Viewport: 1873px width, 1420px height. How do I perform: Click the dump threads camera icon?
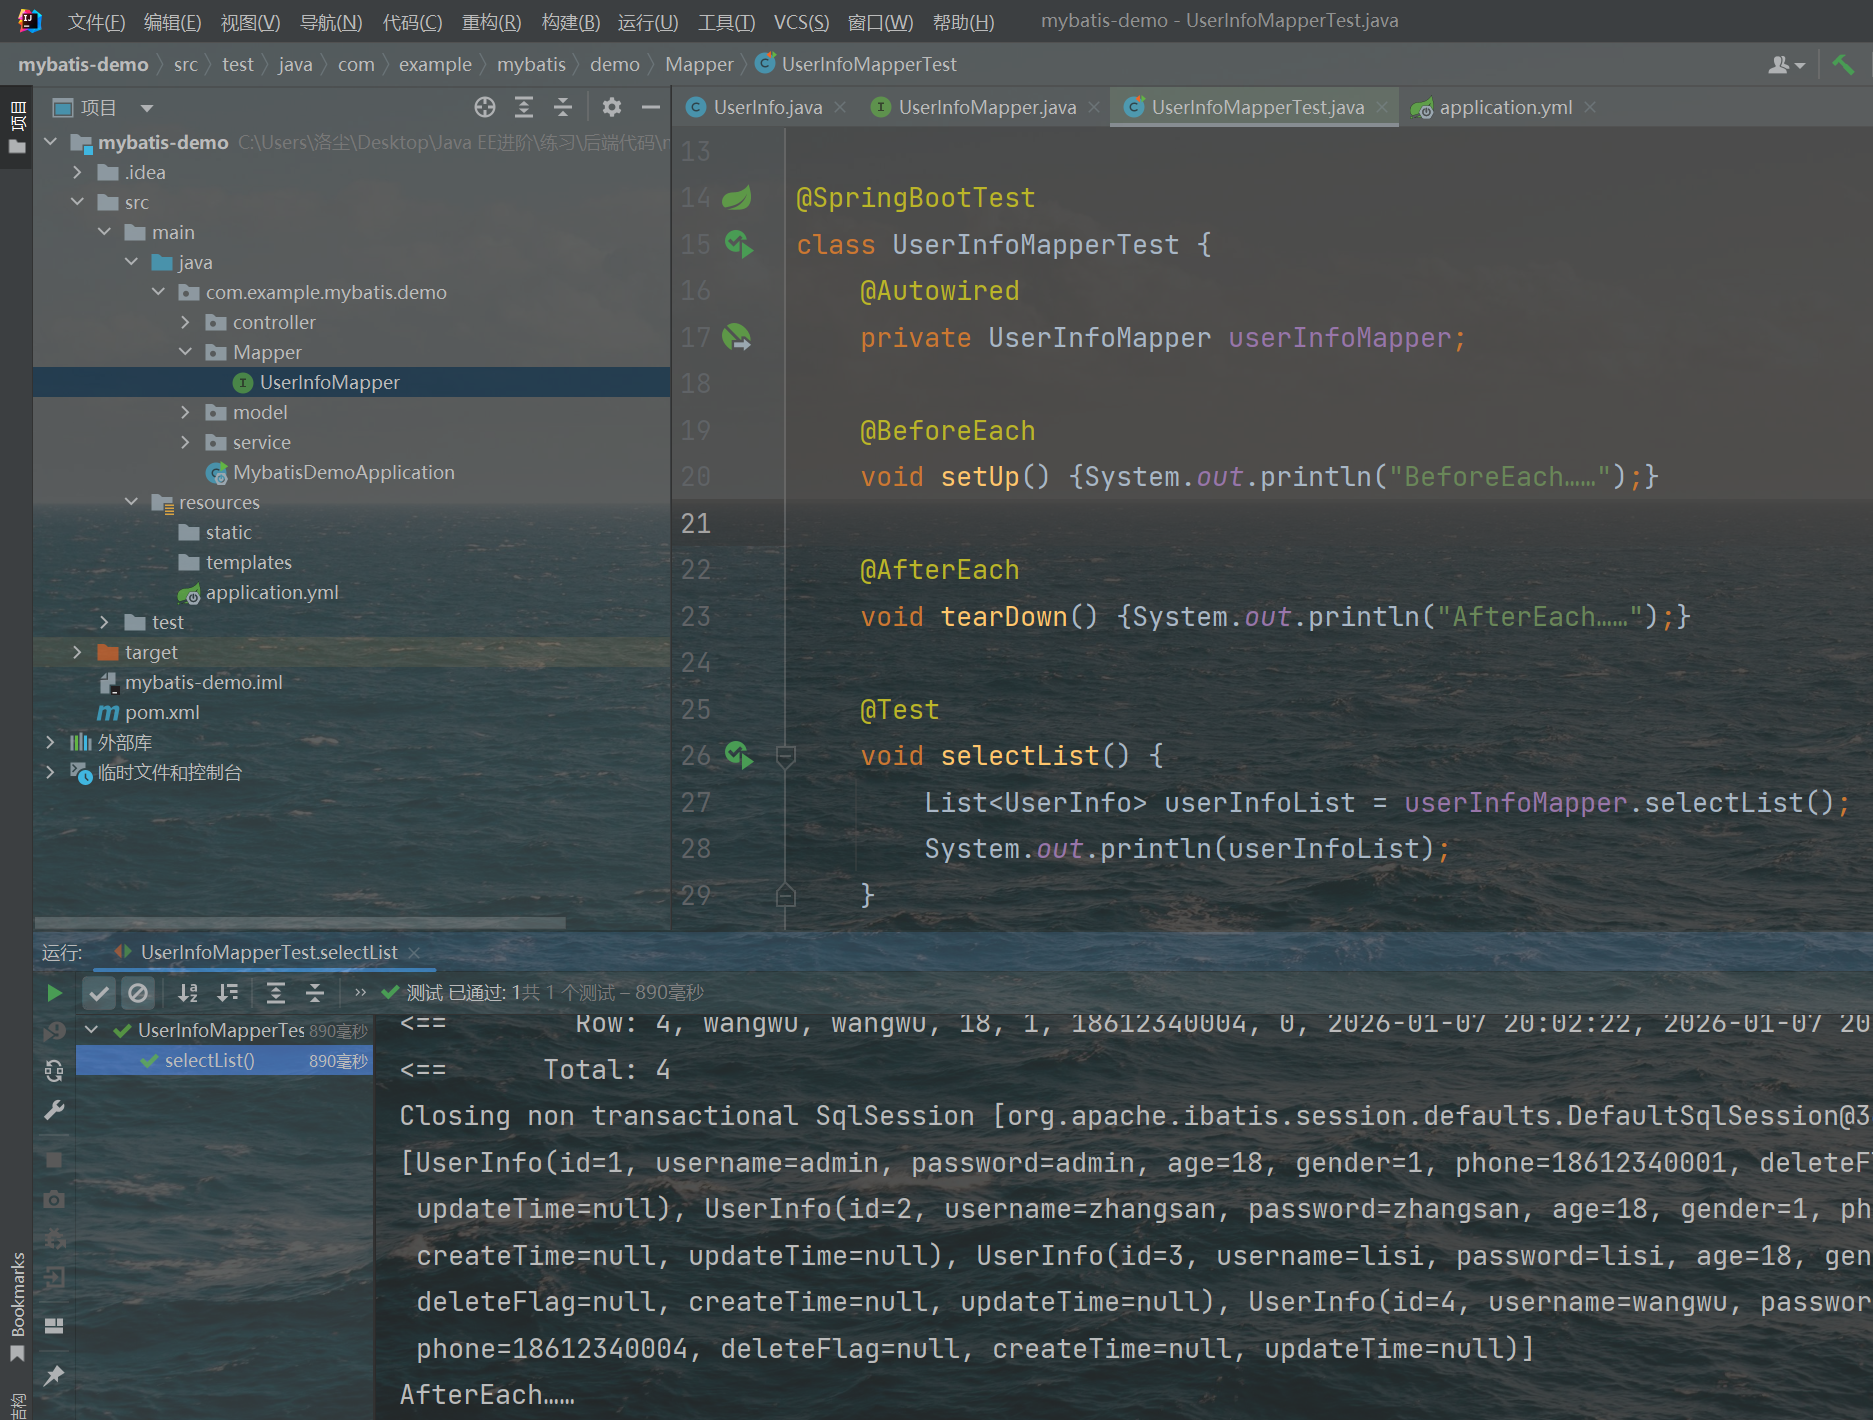pos(55,1199)
